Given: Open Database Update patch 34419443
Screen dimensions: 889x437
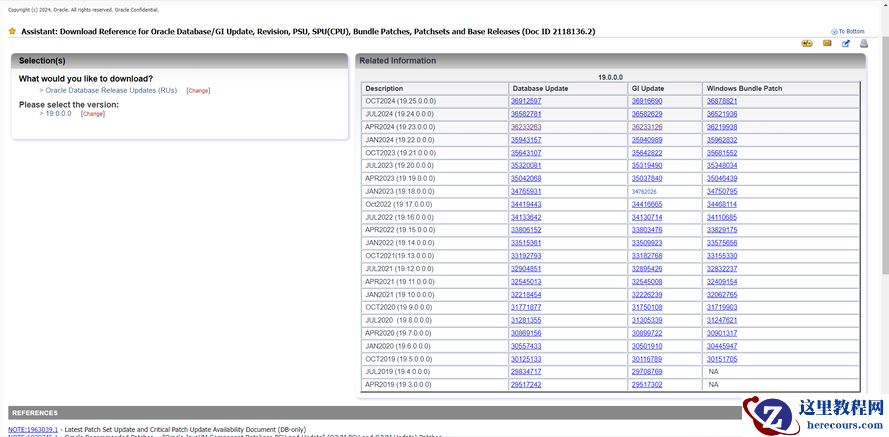Looking at the screenshot, I should 526,204.
